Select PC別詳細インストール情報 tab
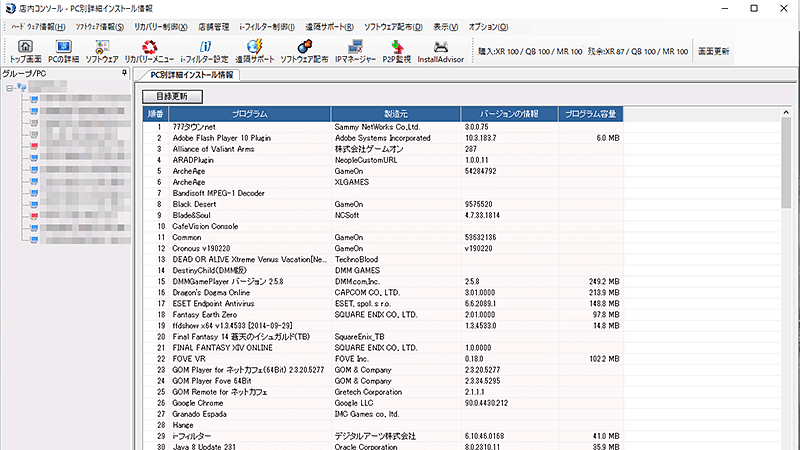This screenshot has height=450, width=800. (x=191, y=75)
